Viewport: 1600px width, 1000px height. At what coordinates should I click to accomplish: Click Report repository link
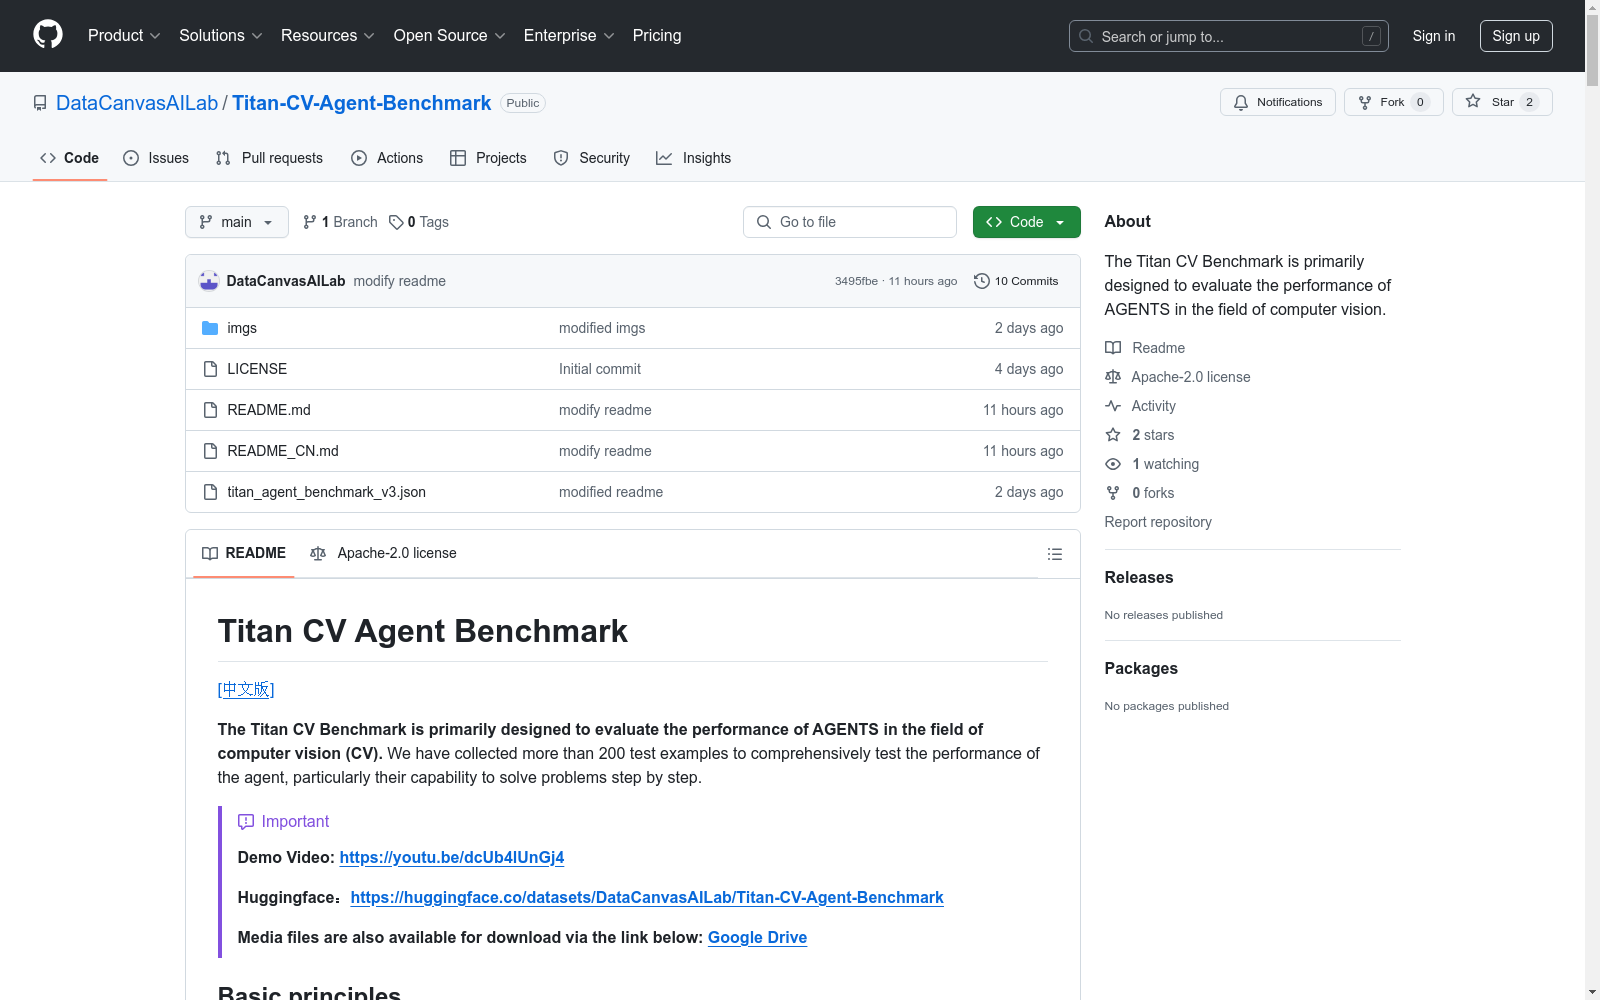click(1158, 522)
